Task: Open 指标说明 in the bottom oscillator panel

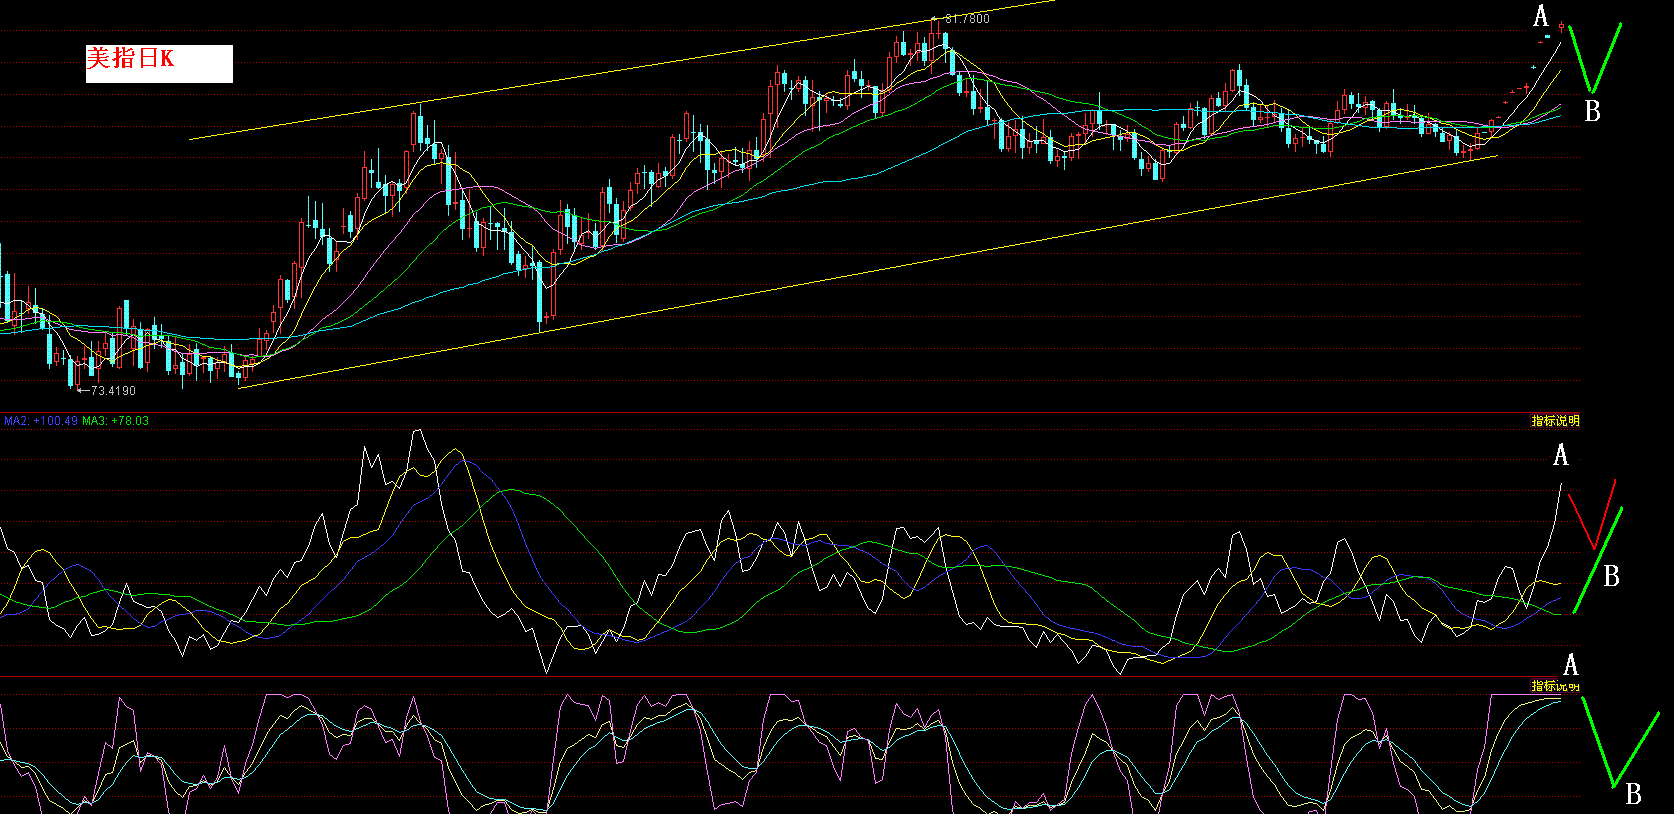Action: tap(1556, 686)
